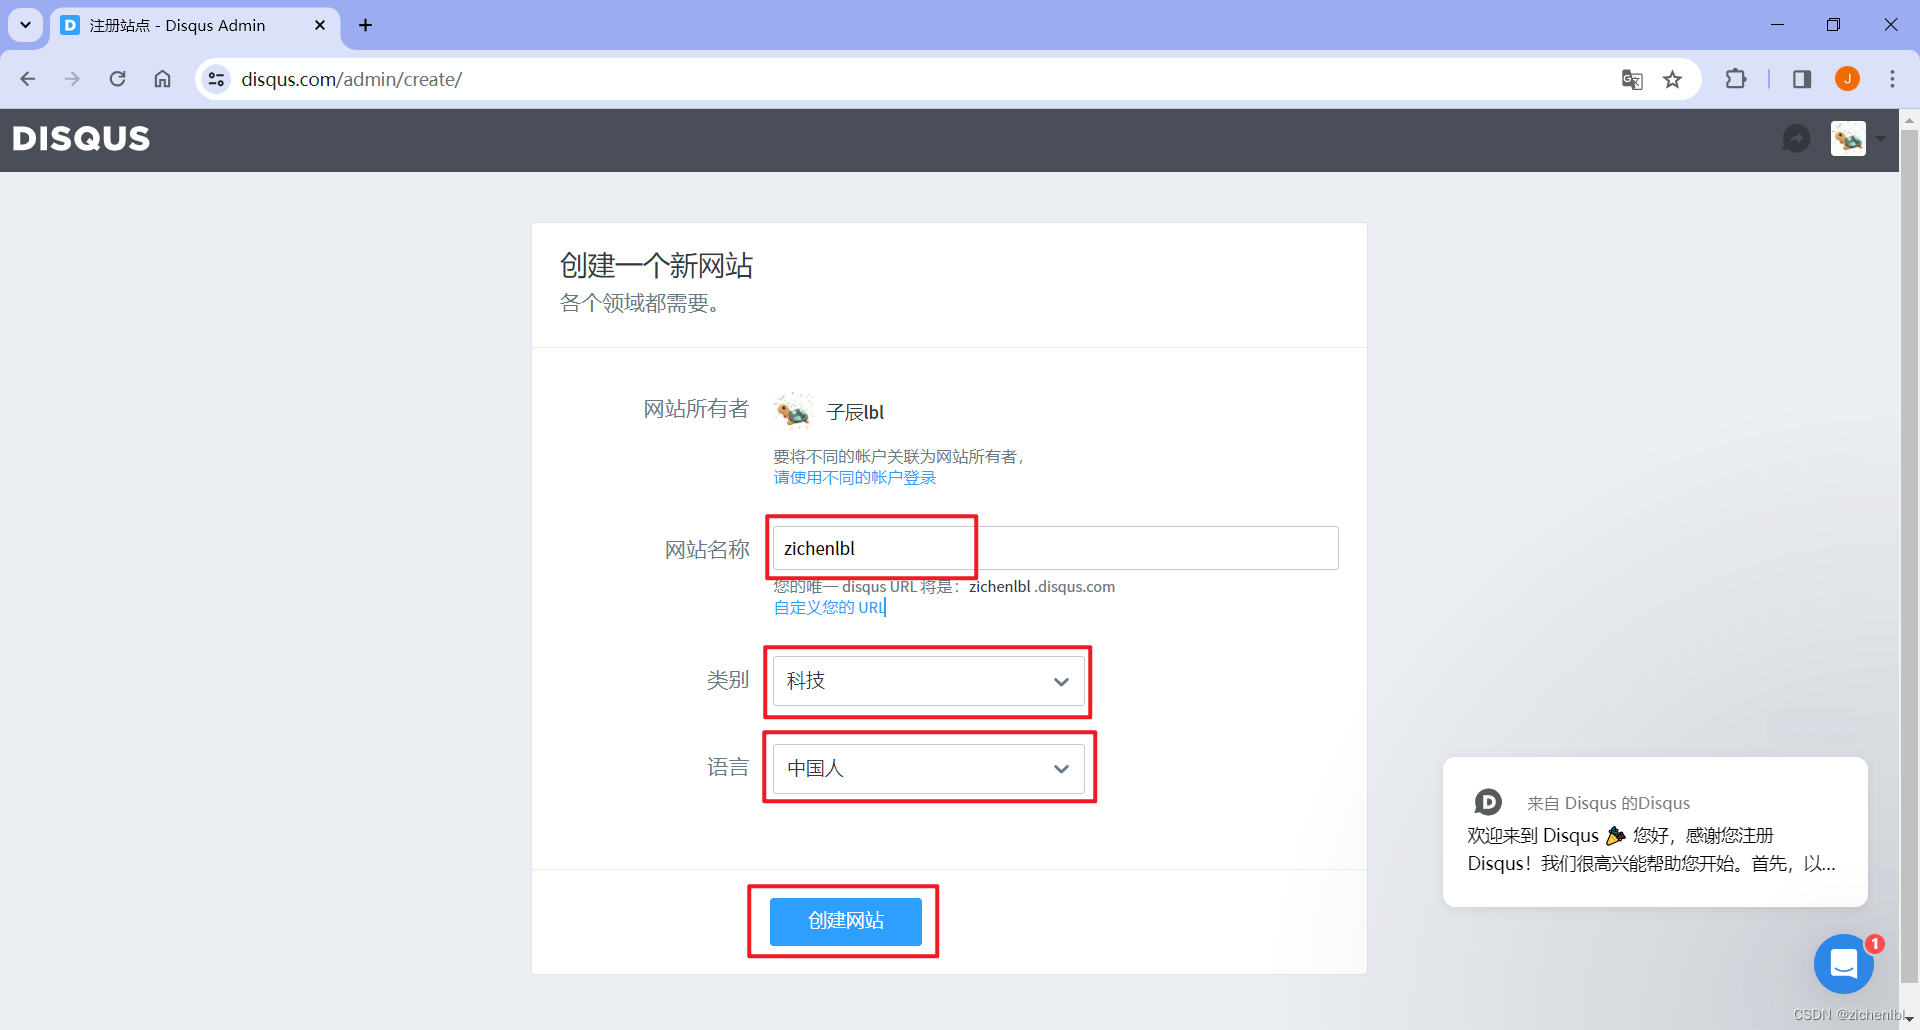This screenshot has width=1920, height=1030.
Task: Click 自定义您的 URL link
Action: click(x=829, y=607)
